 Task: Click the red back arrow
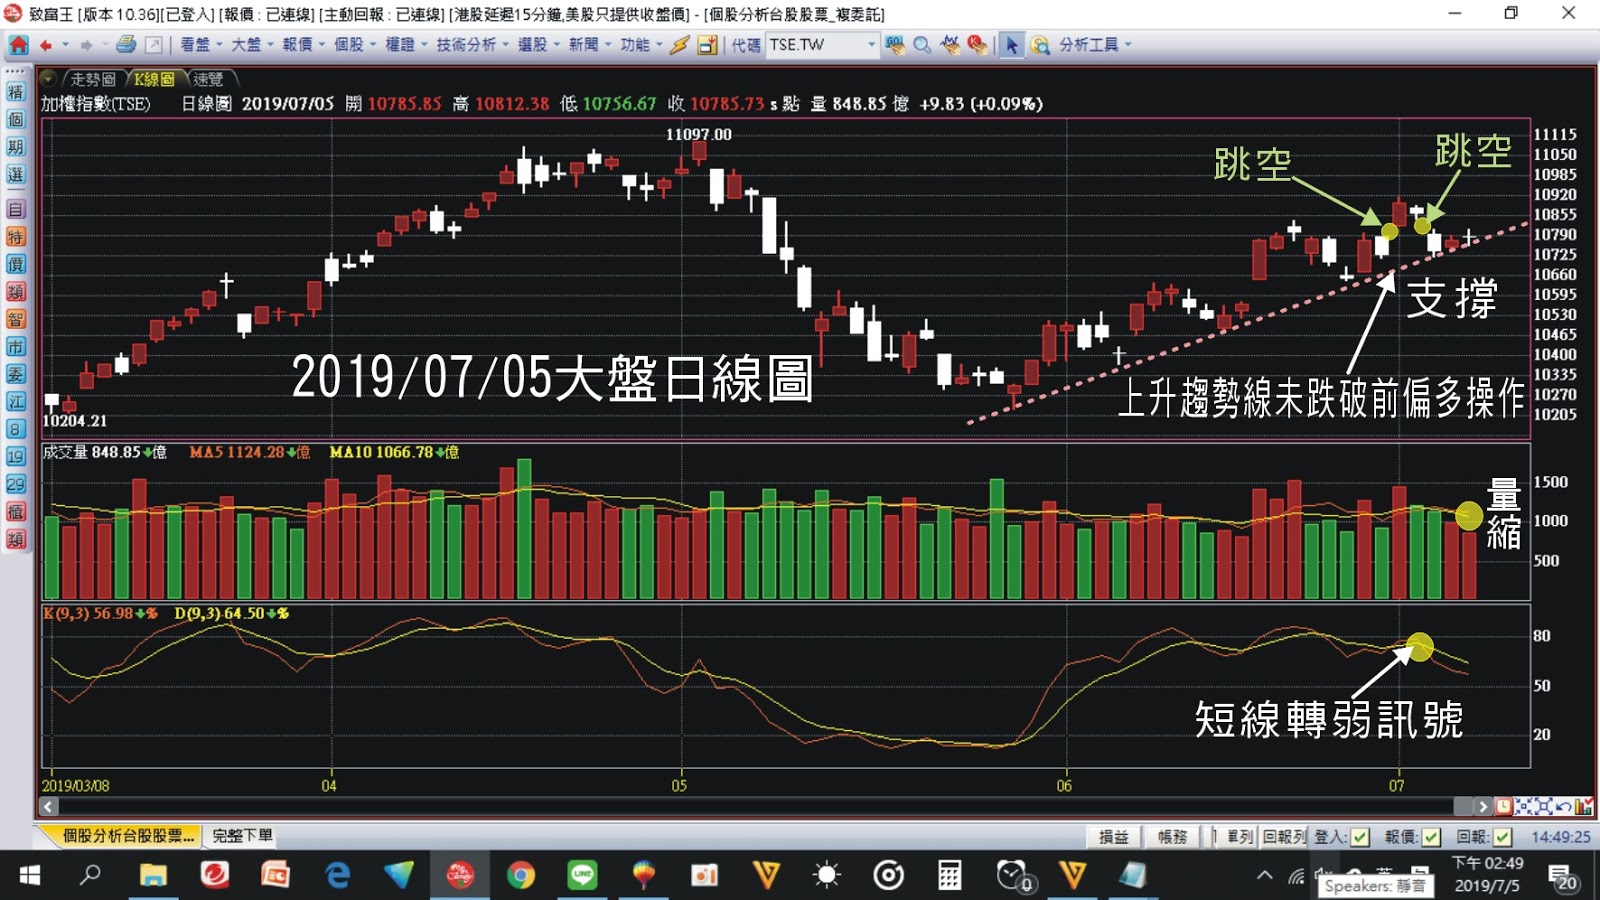[46, 45]
